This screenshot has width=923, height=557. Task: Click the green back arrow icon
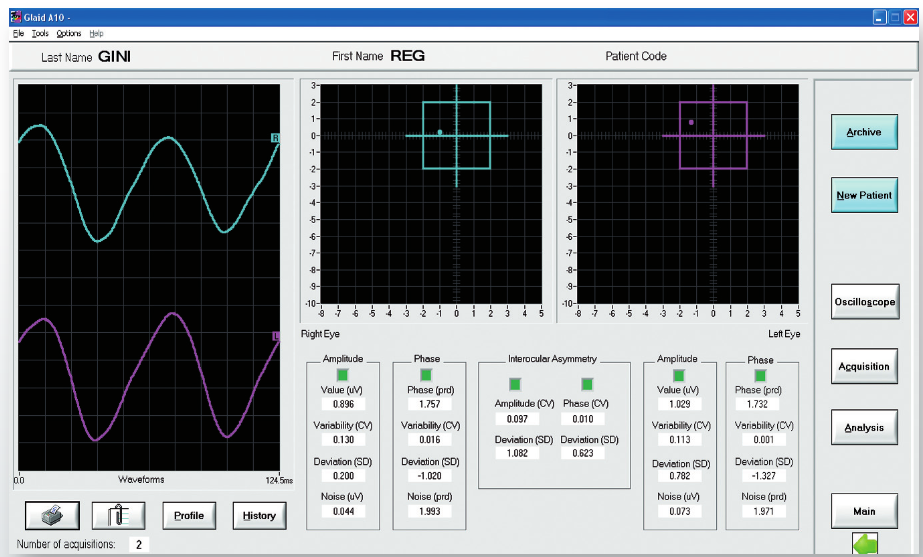pos(865,543)
